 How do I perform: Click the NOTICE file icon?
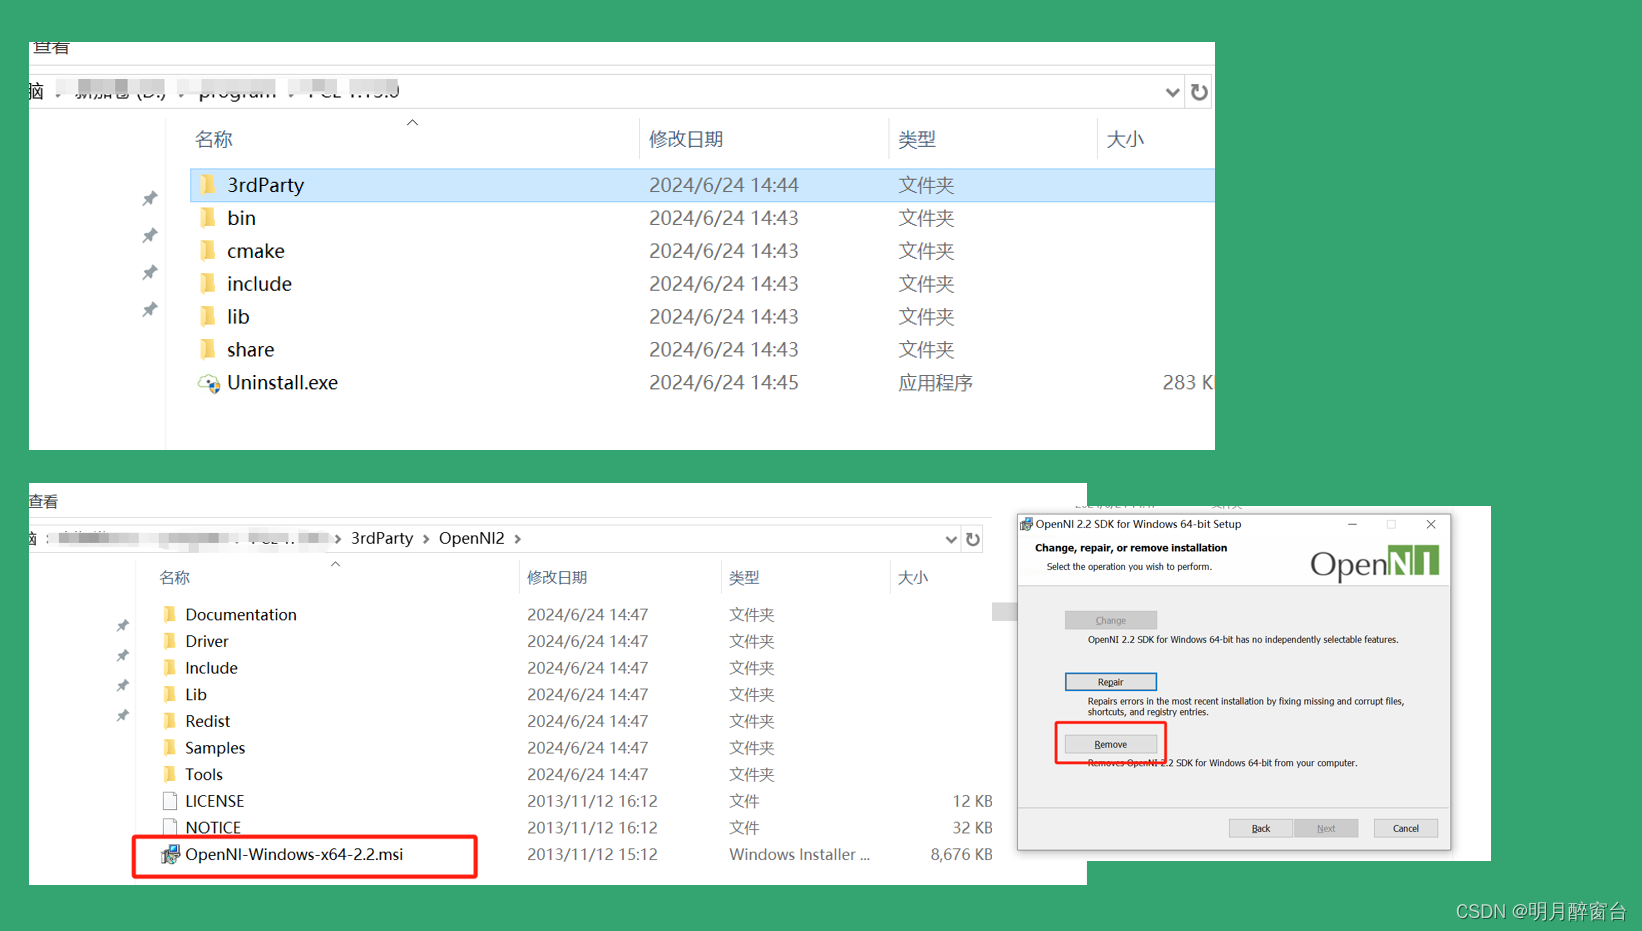pos(170,827)
